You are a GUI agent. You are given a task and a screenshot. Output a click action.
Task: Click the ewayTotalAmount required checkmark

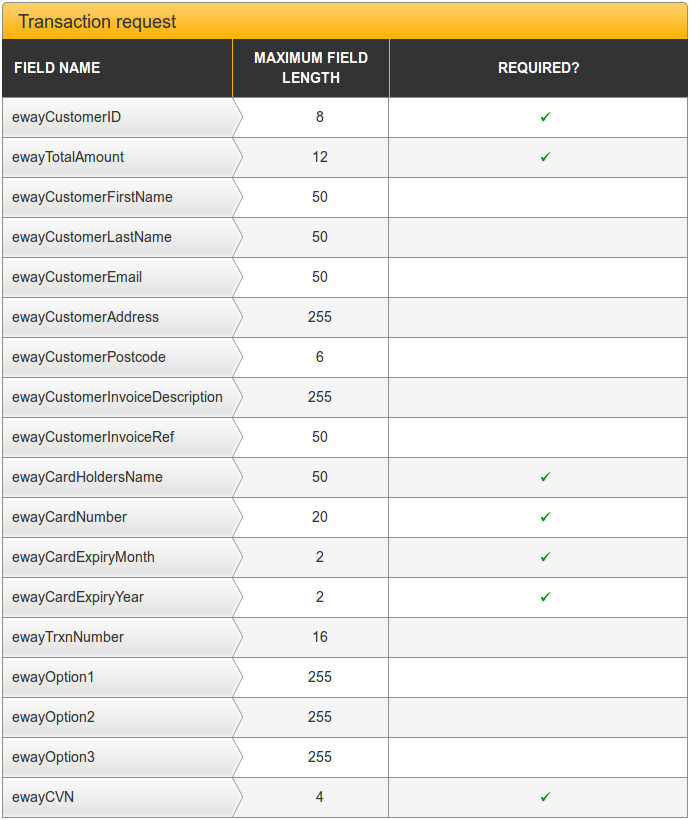point(545,157)
